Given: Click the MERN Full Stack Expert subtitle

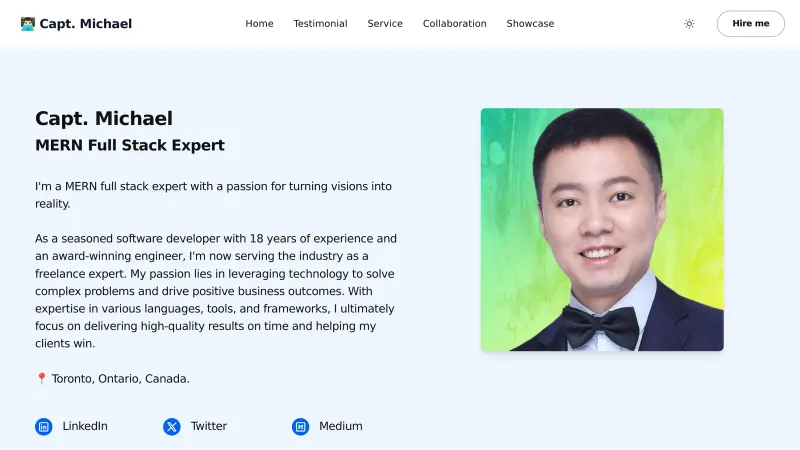Looking at the screenshot, I should point(130,145).
